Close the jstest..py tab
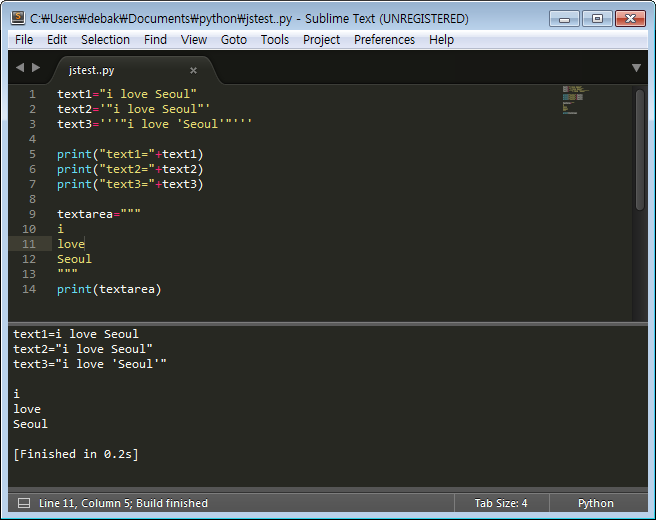This screenshot has height=520, width=656. (x=193, y=70)
